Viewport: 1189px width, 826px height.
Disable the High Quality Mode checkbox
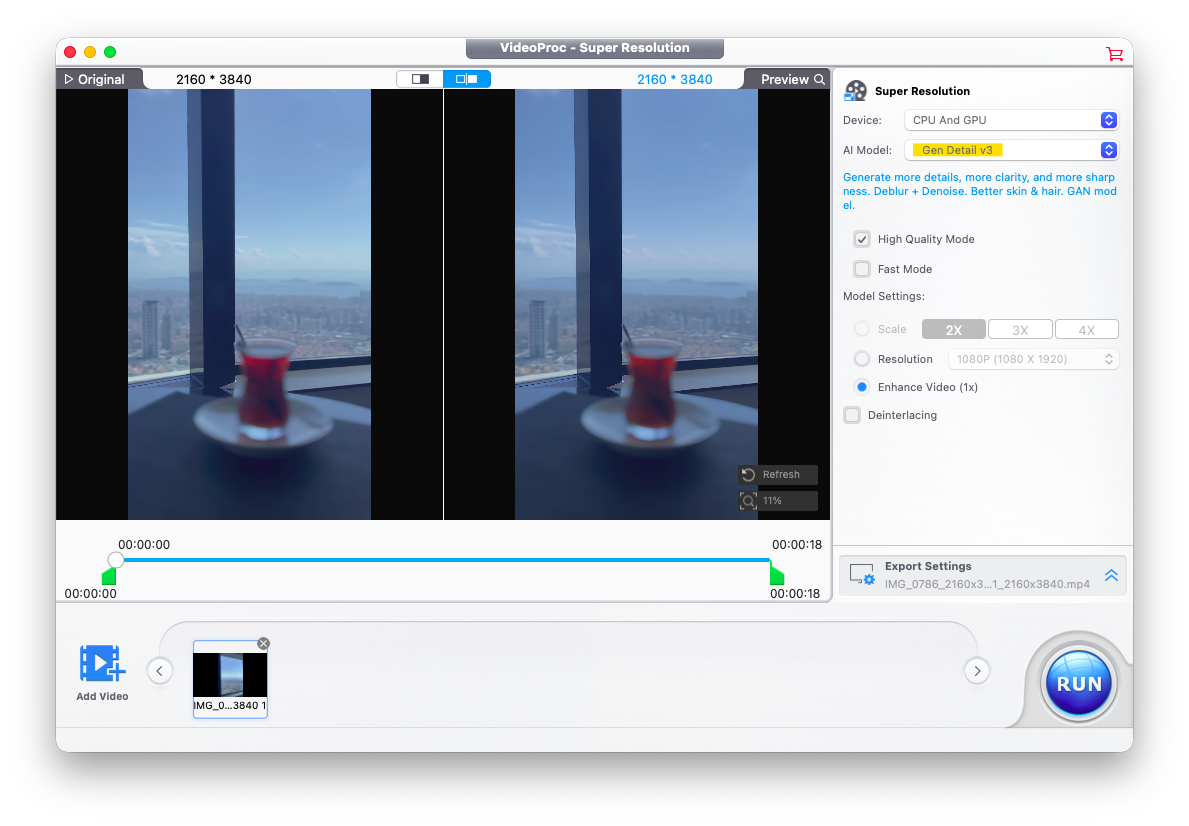point(861,239)
